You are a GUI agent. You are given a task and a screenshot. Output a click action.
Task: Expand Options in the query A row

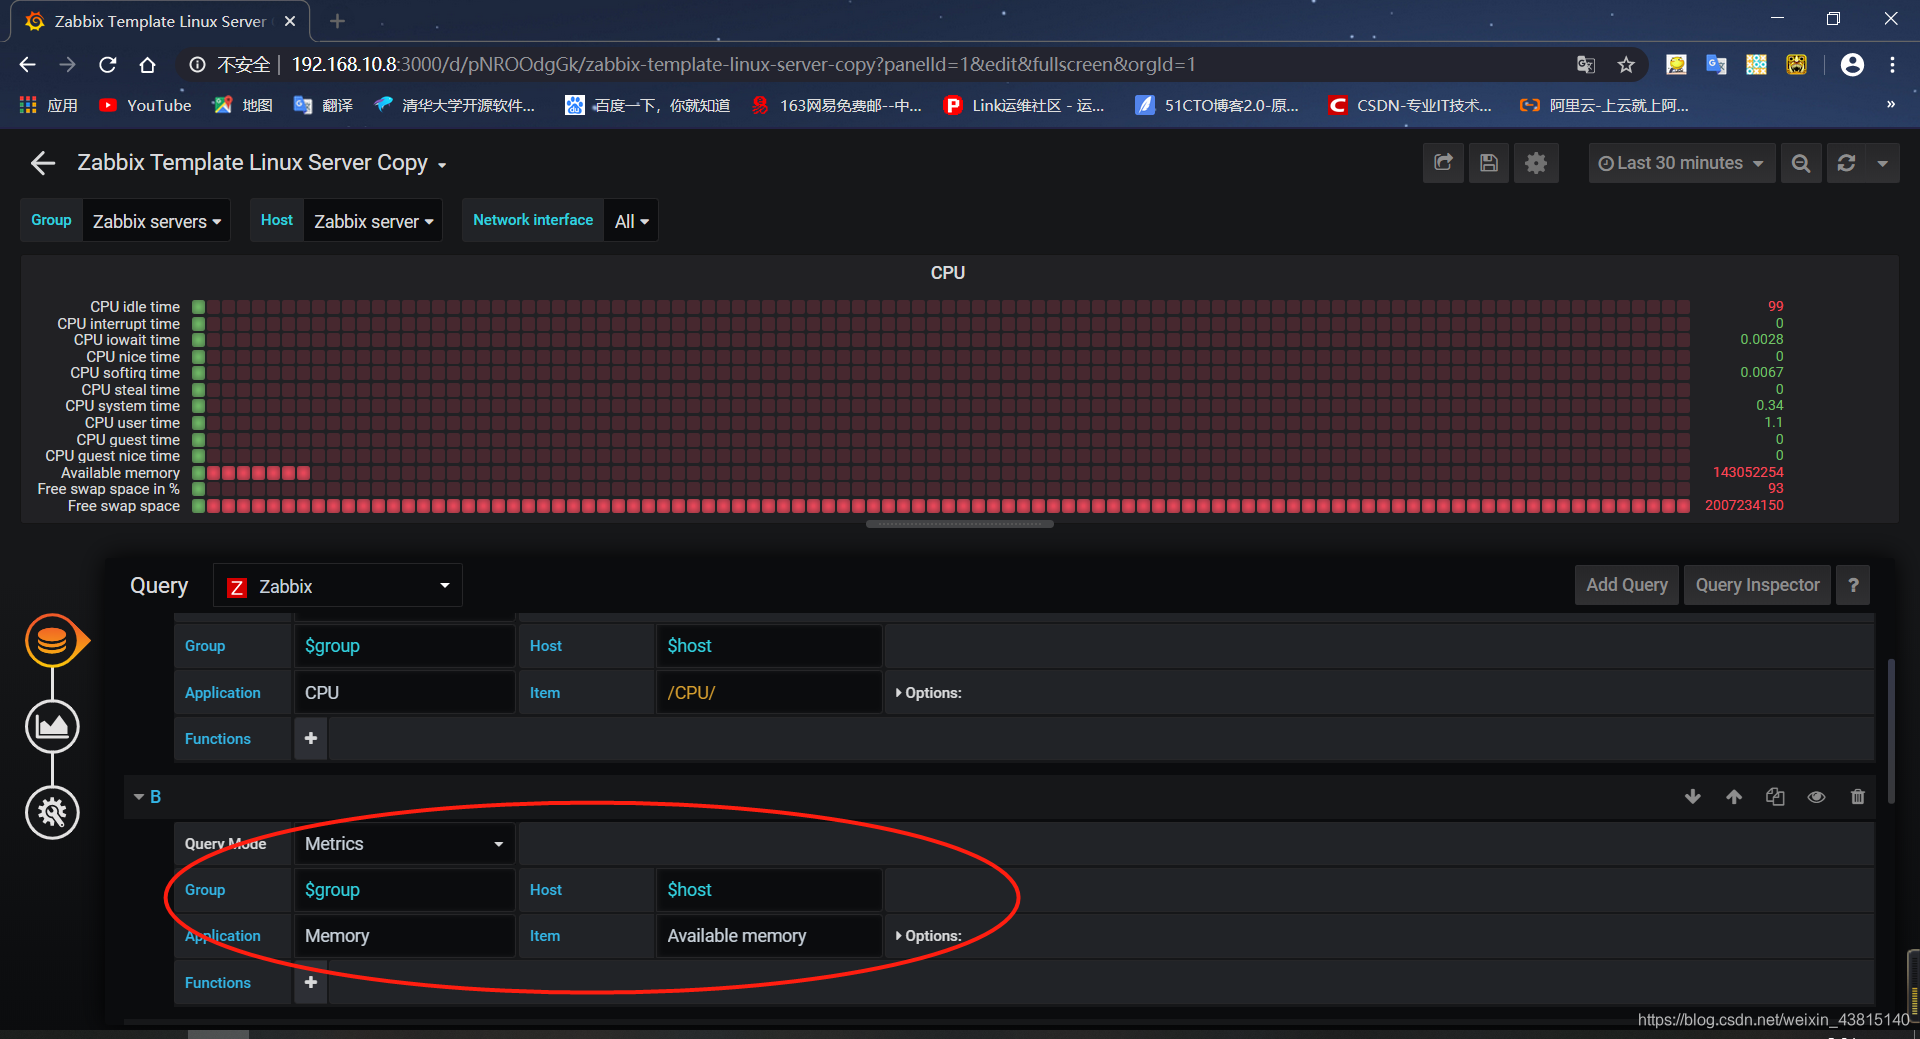pyautogui.click(x=929, y=693)
